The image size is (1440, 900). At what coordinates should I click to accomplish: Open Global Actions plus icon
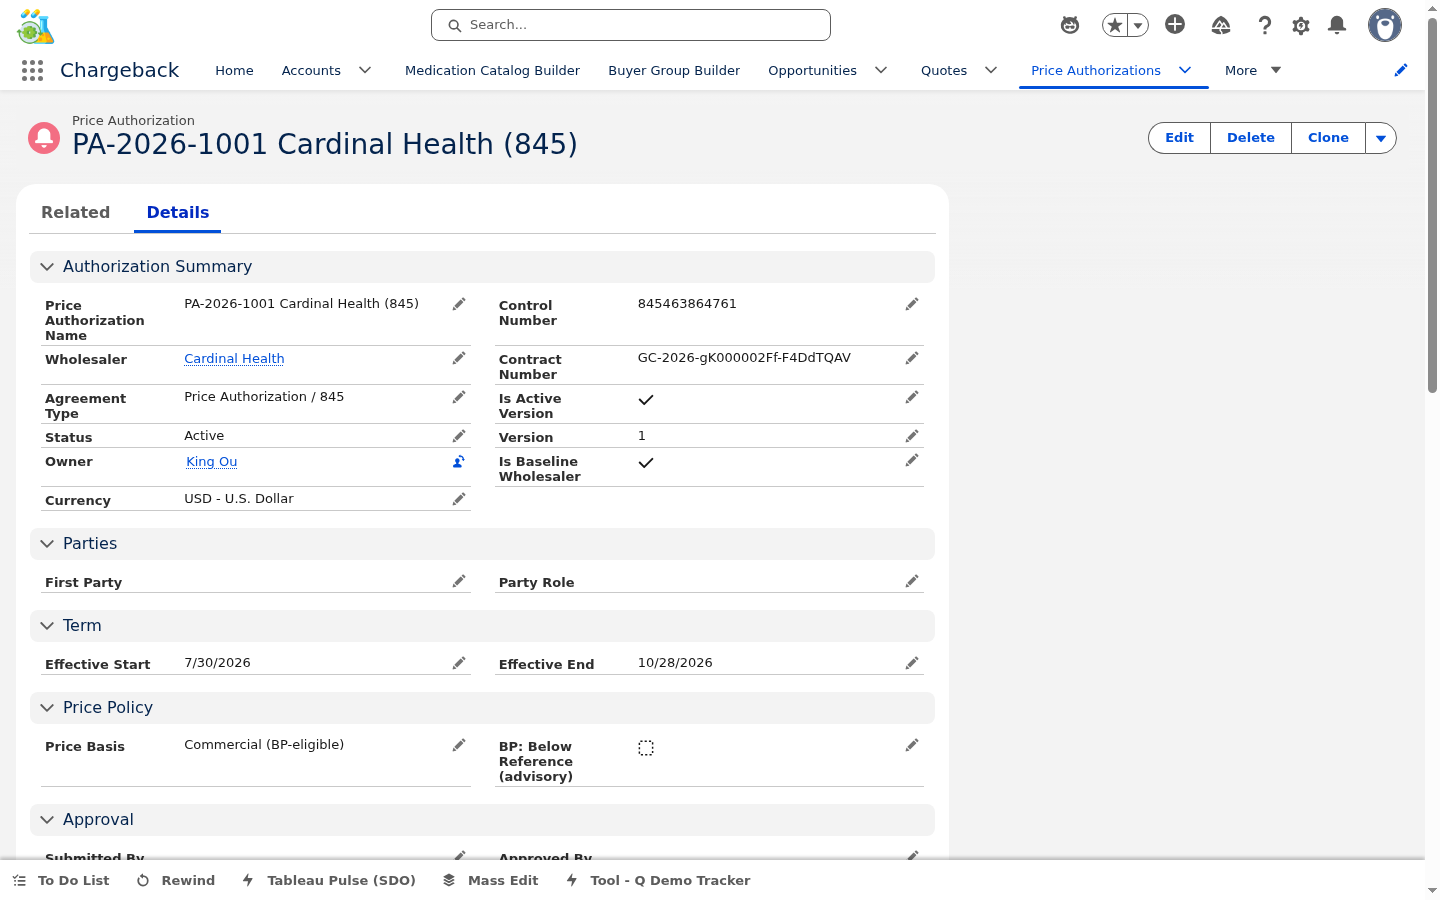click(x=1175, y=25)
